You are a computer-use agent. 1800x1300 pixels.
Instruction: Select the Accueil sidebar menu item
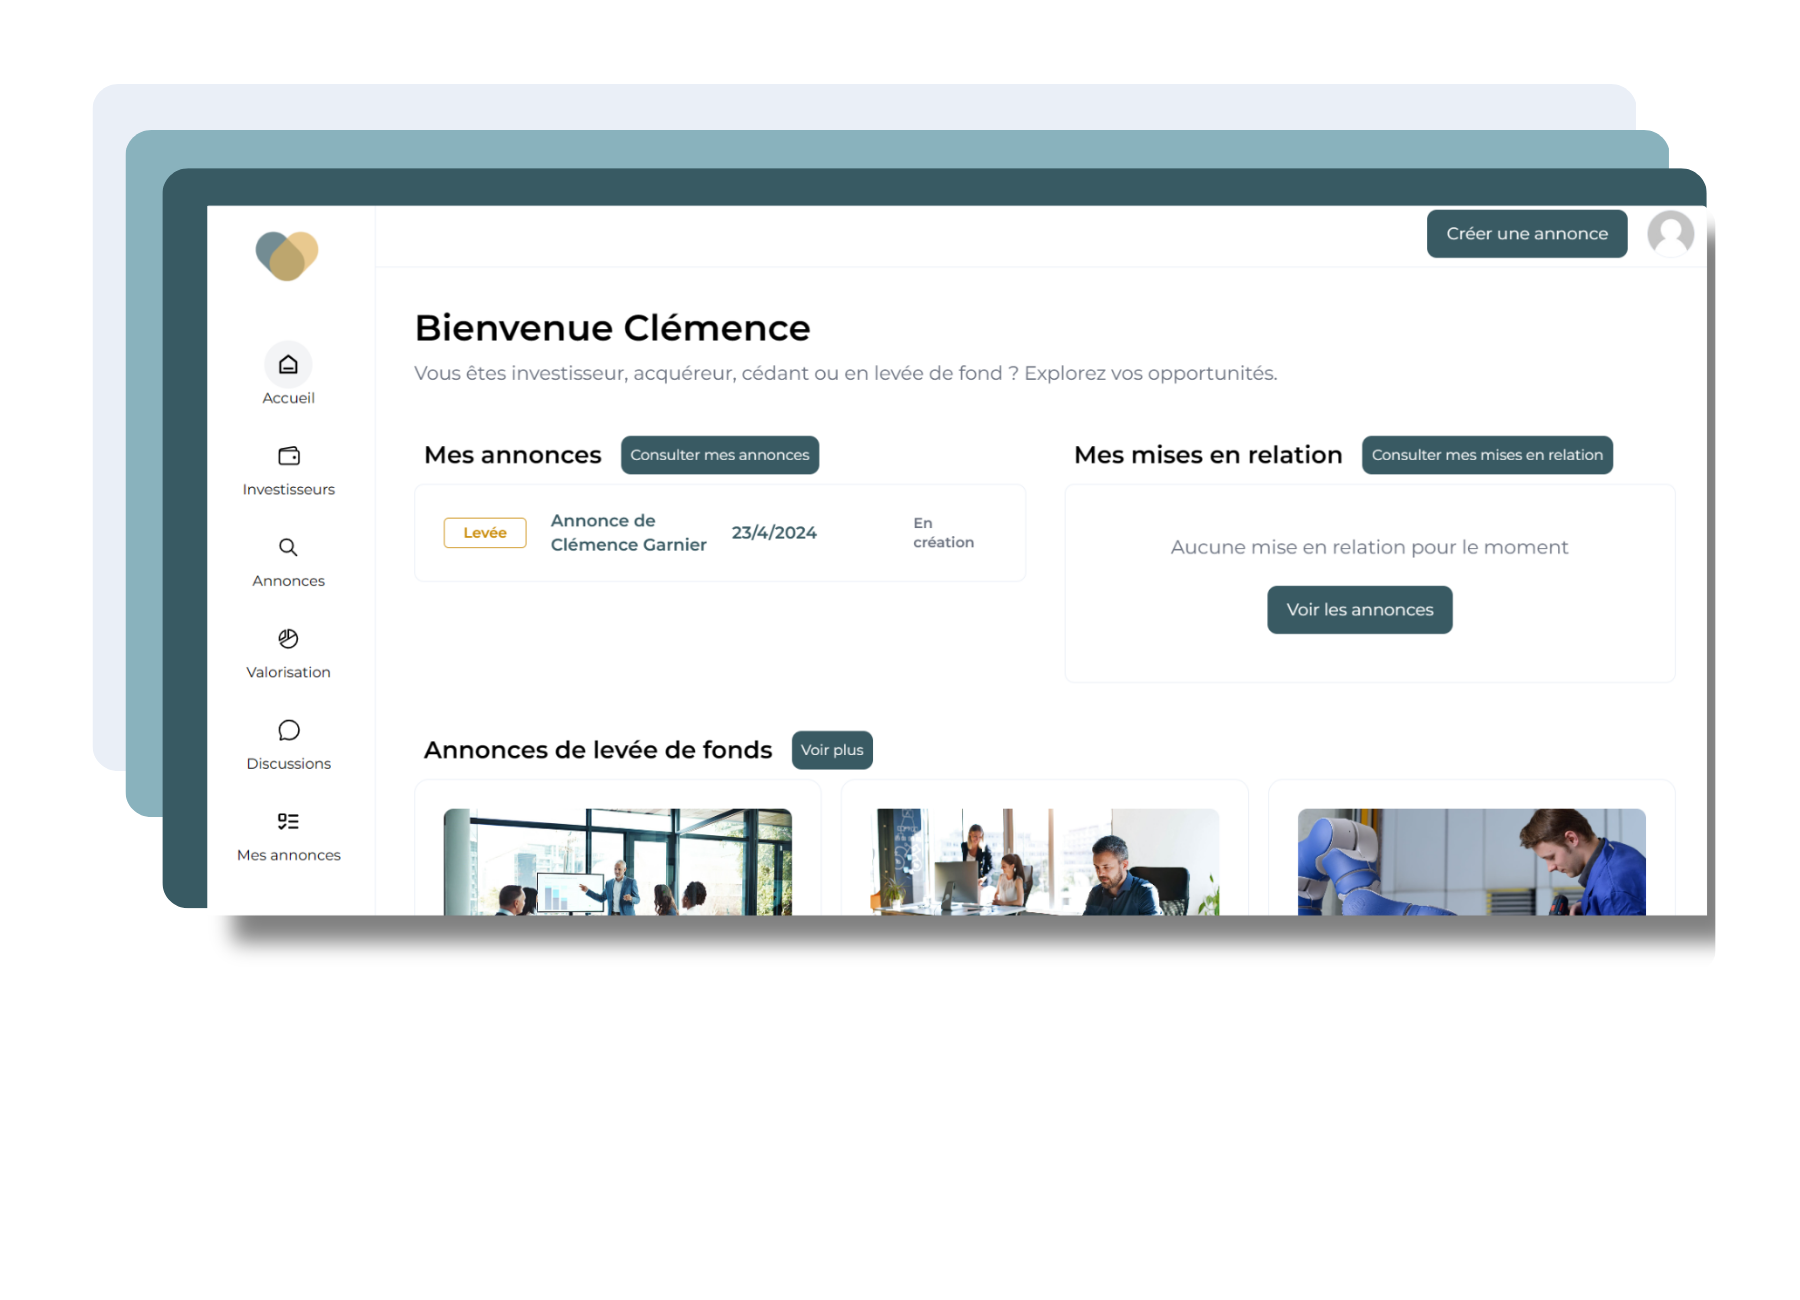point(288,397)
